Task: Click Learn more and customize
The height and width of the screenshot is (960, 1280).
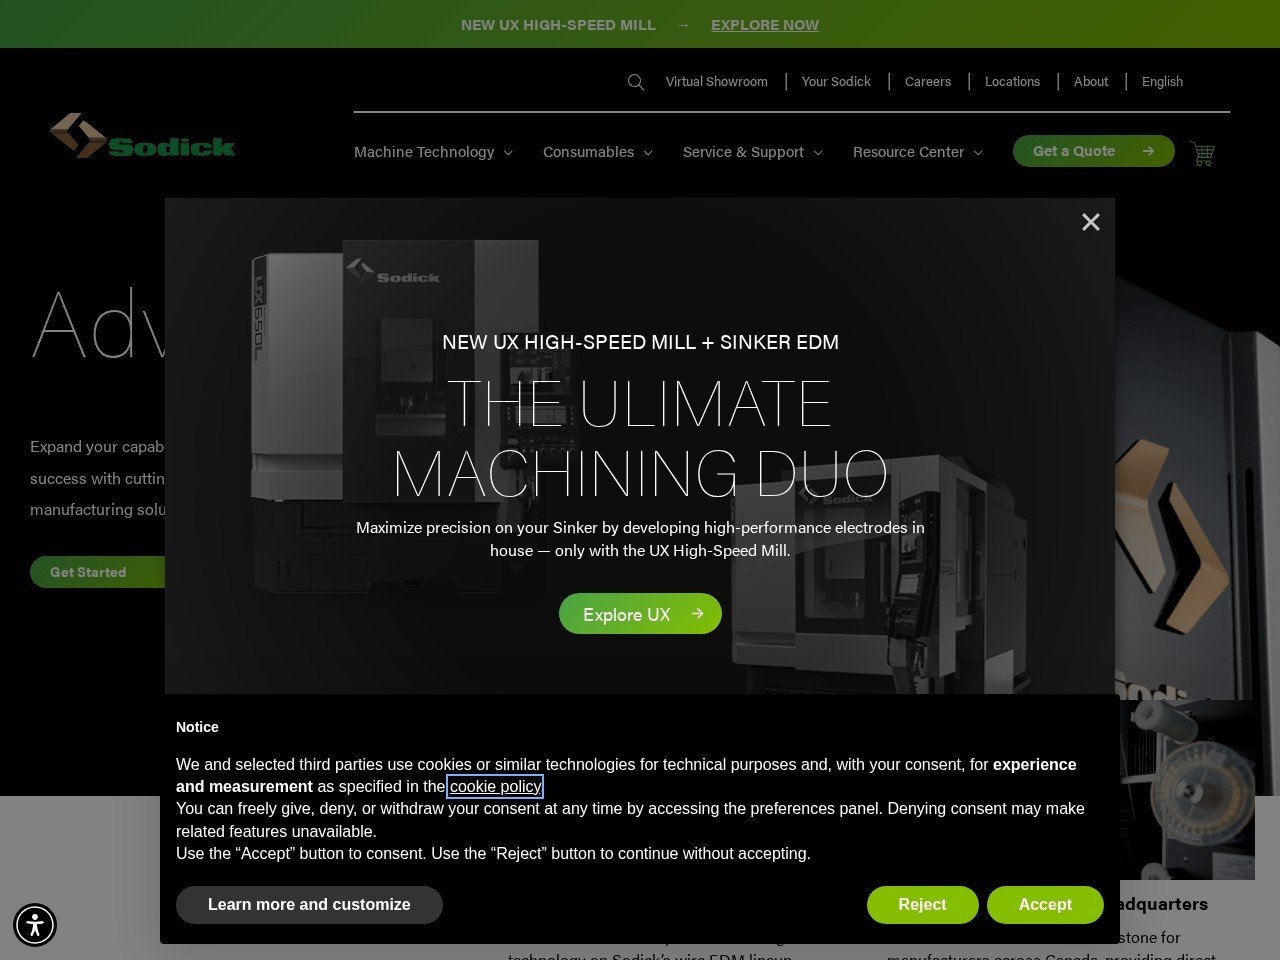Action: (x=309, y=904)
